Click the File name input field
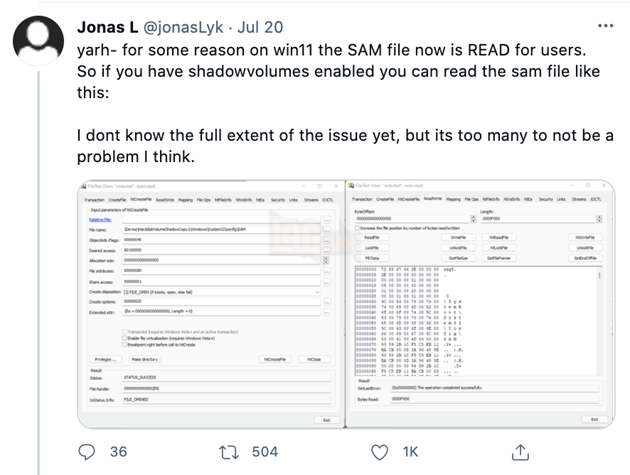Viewport: 630px width, 475px height. [x=220, y=229]
